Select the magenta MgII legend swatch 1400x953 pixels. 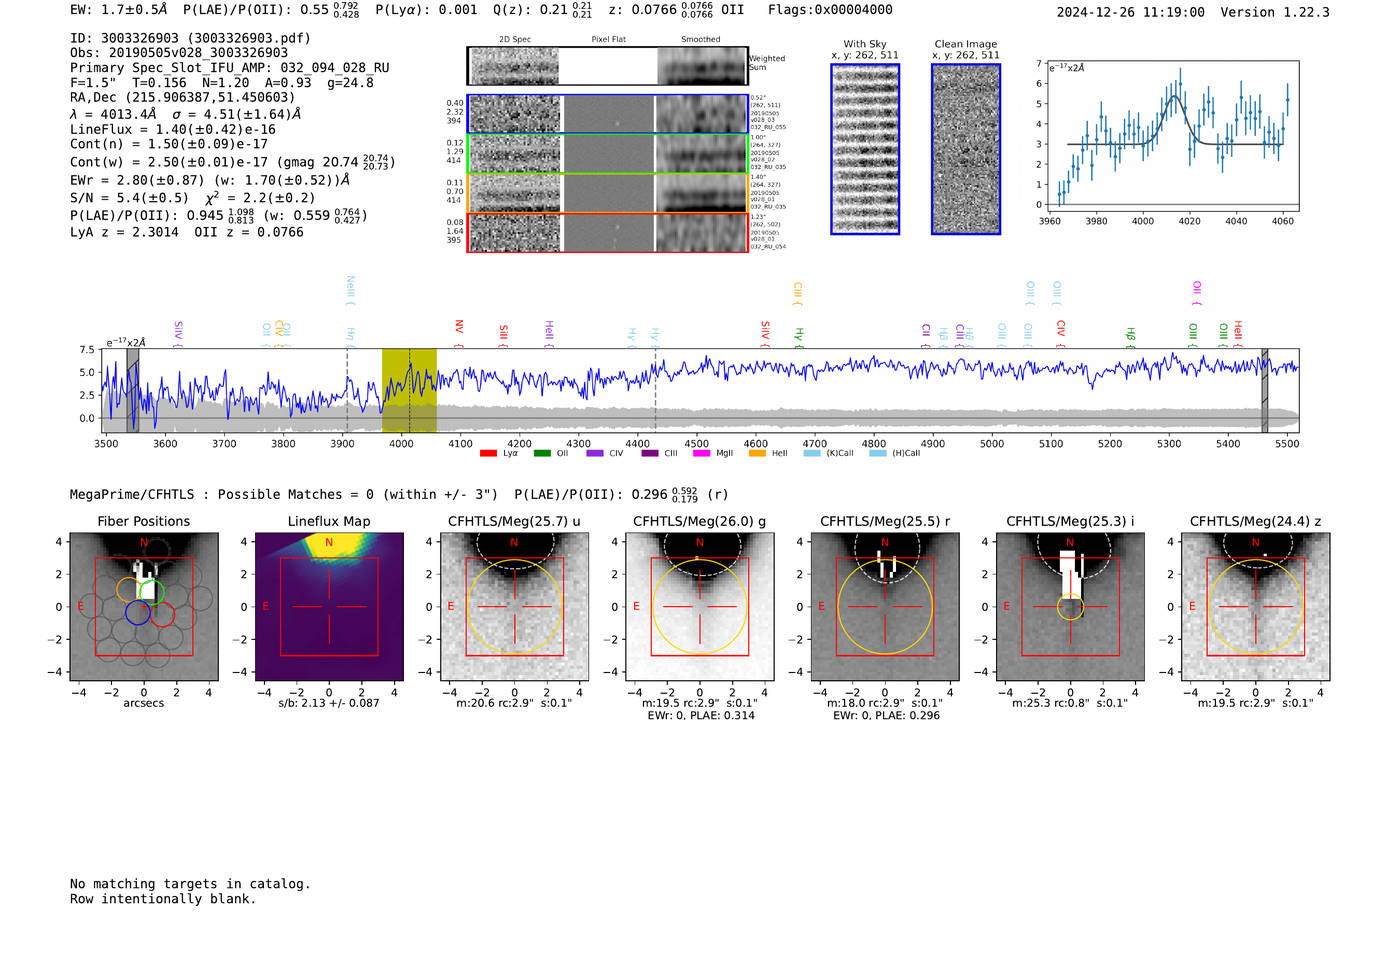tap(701, 453)
